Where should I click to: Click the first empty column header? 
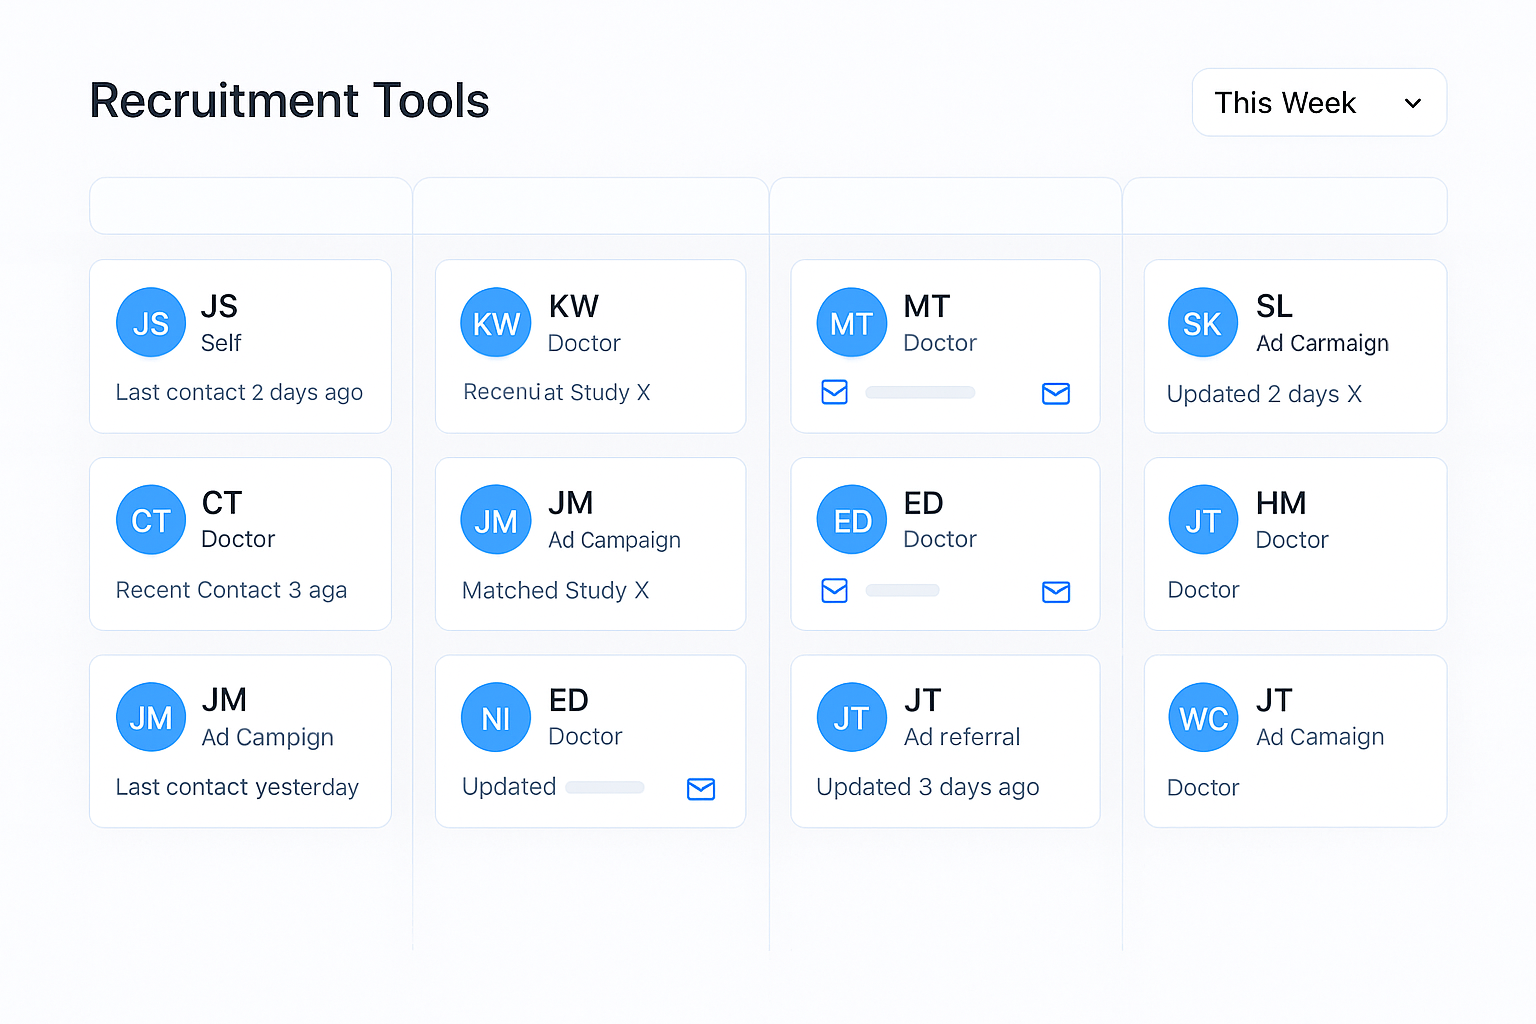click(251, 206)
